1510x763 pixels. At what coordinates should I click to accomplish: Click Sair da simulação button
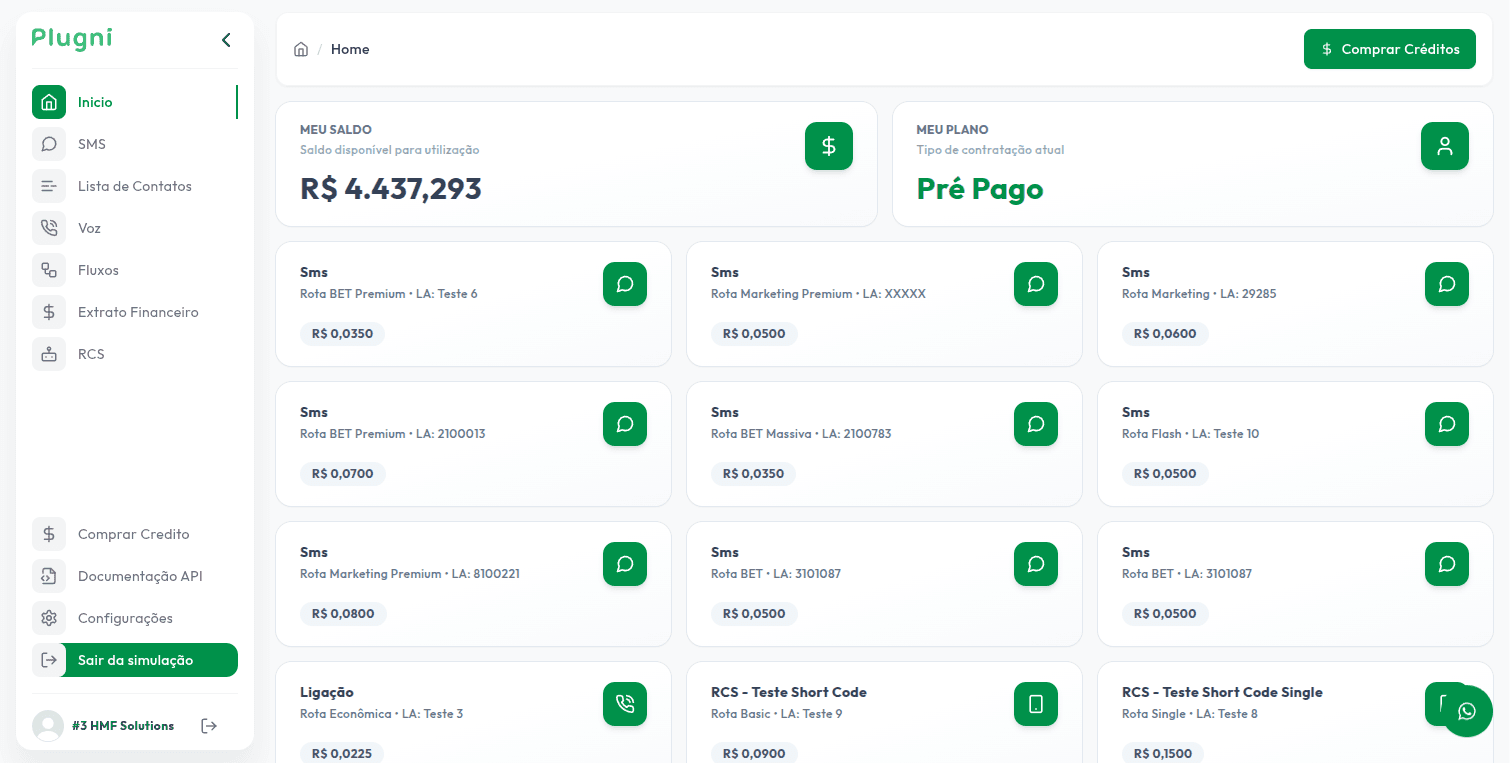pos(135,660)
